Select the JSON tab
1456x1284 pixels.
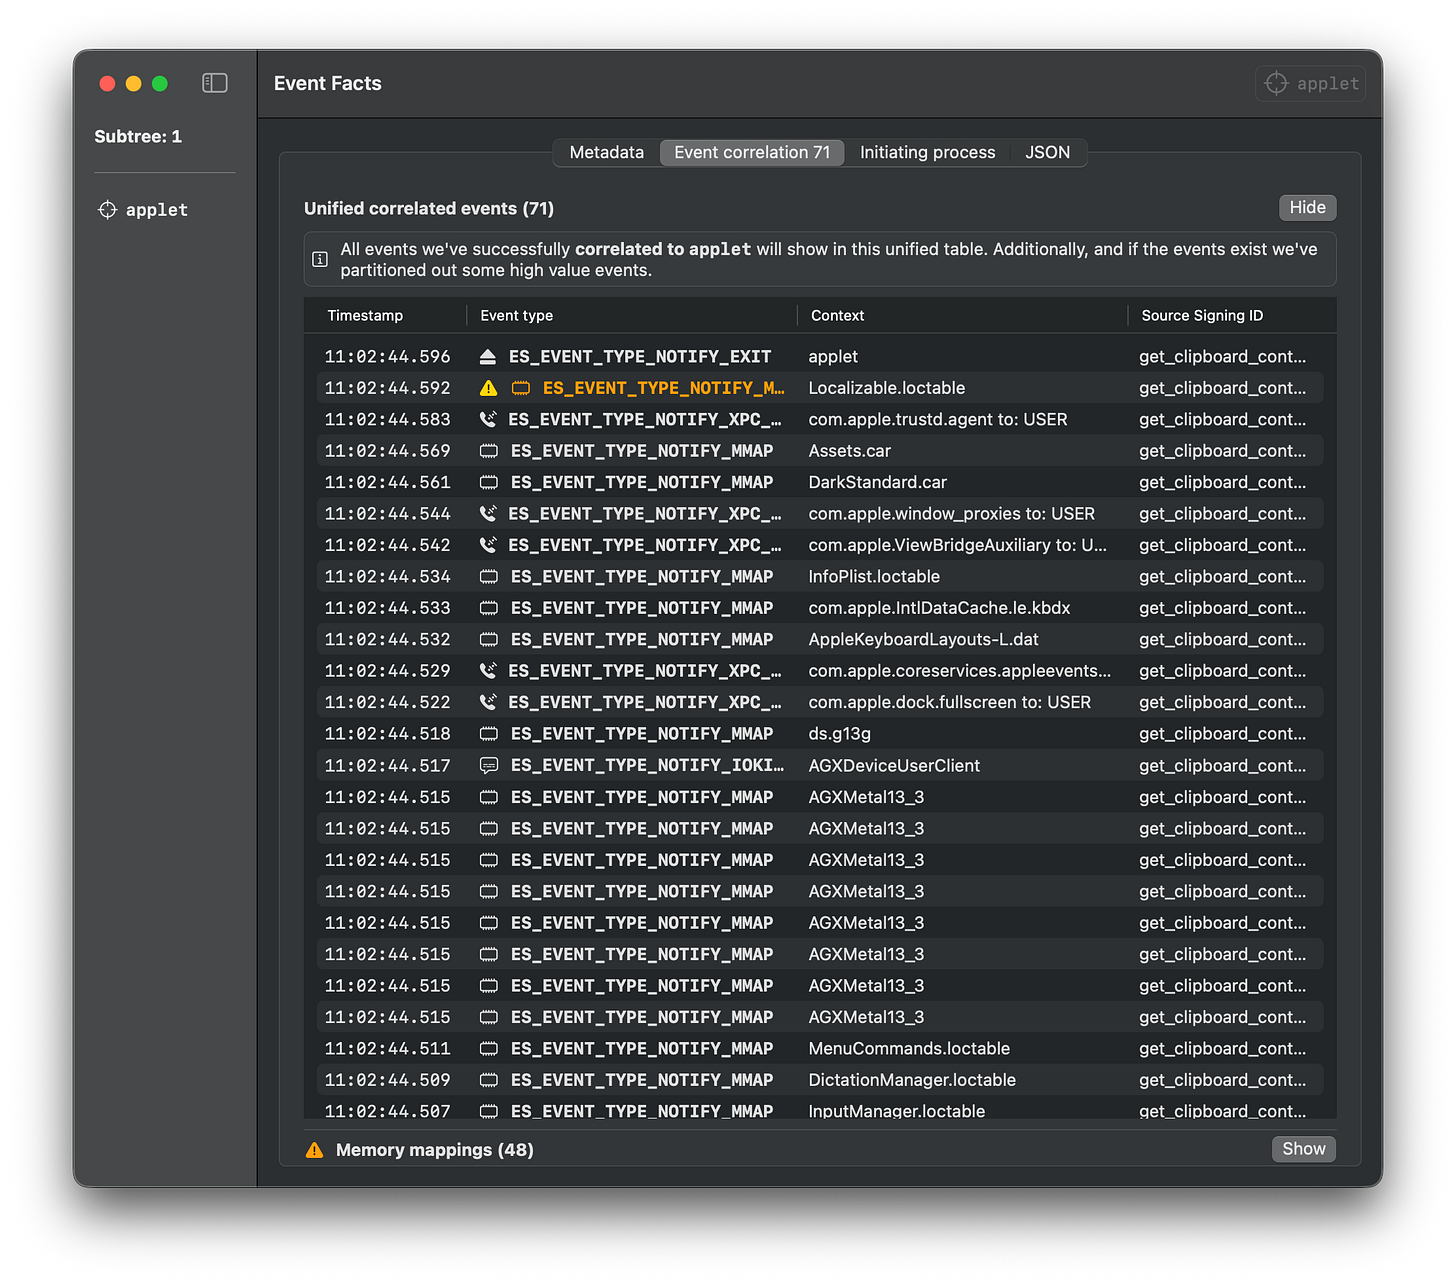(x=1047, y=153)
